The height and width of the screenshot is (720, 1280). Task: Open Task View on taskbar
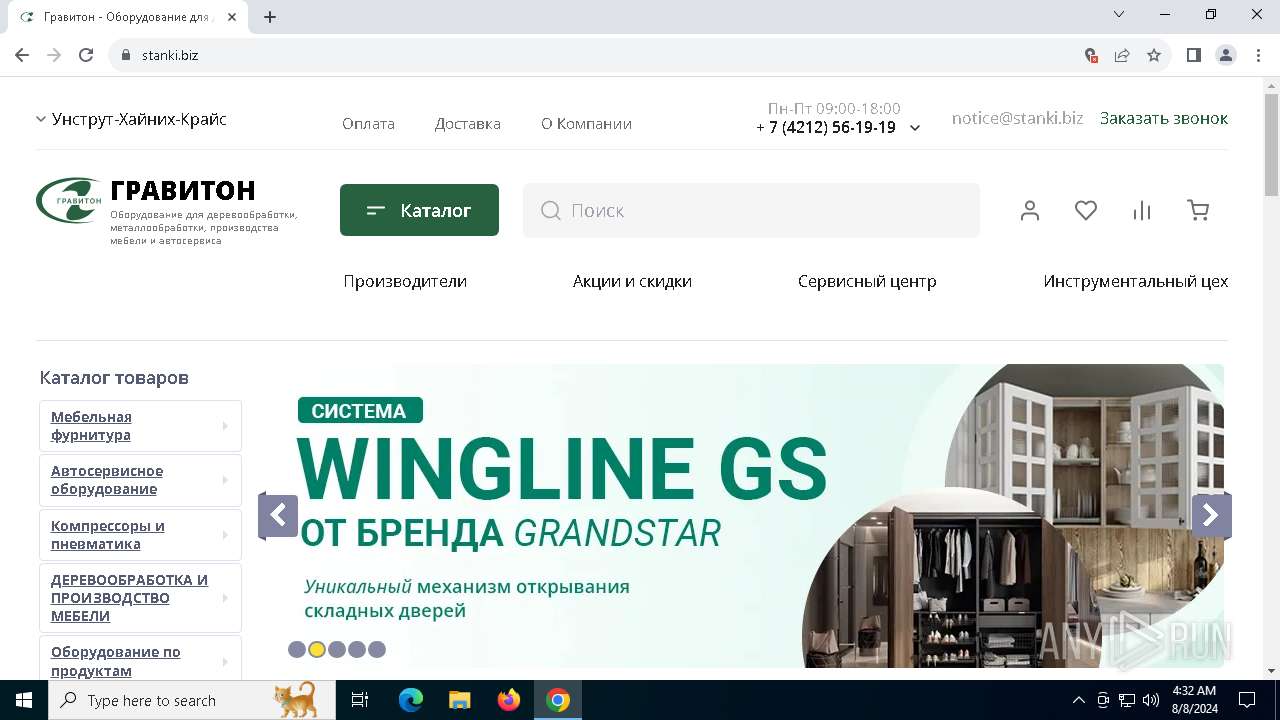tap(360, 700)
